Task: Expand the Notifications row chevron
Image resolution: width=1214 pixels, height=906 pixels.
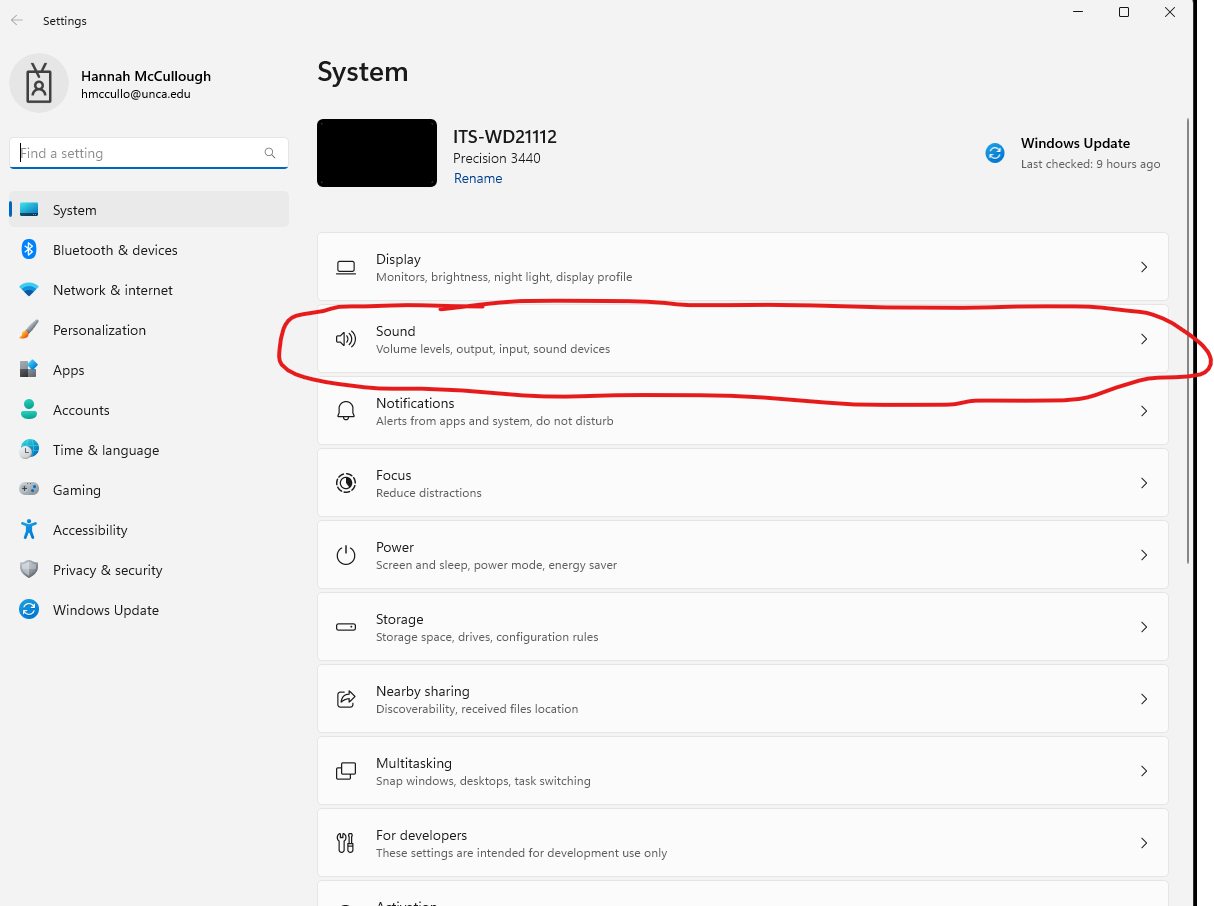Action: [x=1143, y=411]
